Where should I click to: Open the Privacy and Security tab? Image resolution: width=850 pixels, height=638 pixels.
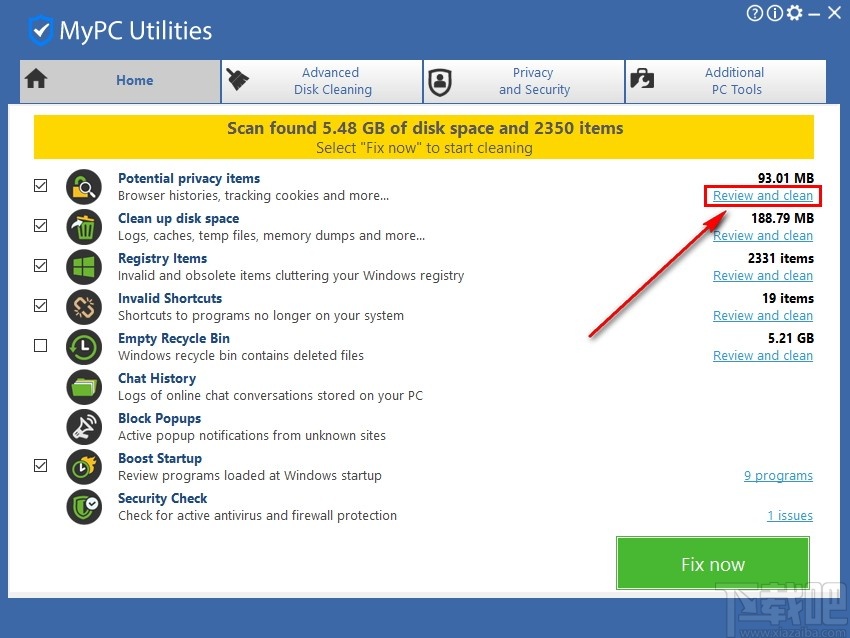(x=524, y=81)
